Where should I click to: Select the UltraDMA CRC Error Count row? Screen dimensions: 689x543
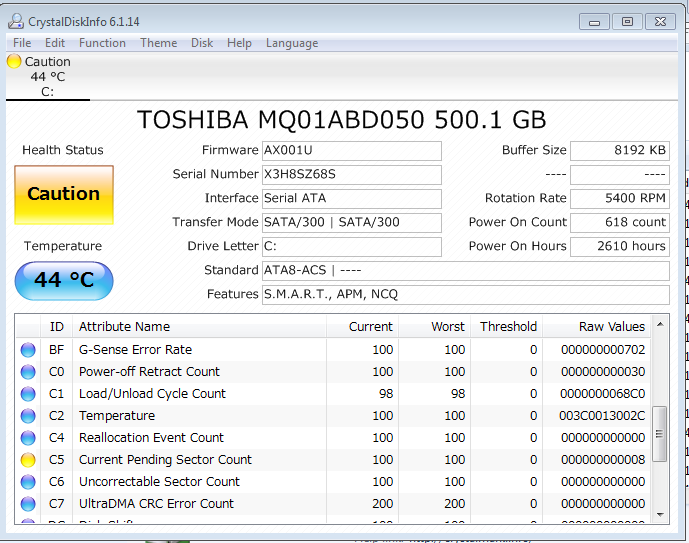tap(333, 504)
